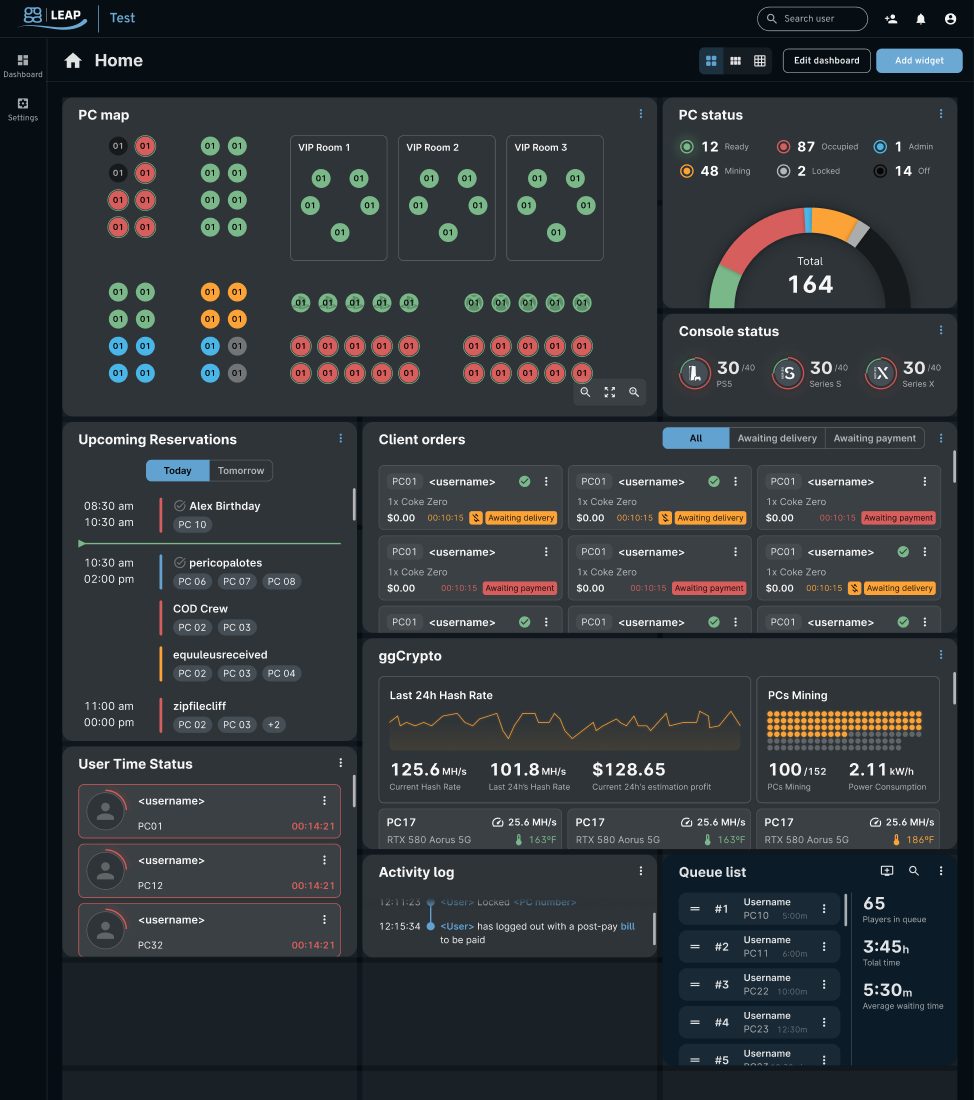Click the add user icon in header

[891, 19]
